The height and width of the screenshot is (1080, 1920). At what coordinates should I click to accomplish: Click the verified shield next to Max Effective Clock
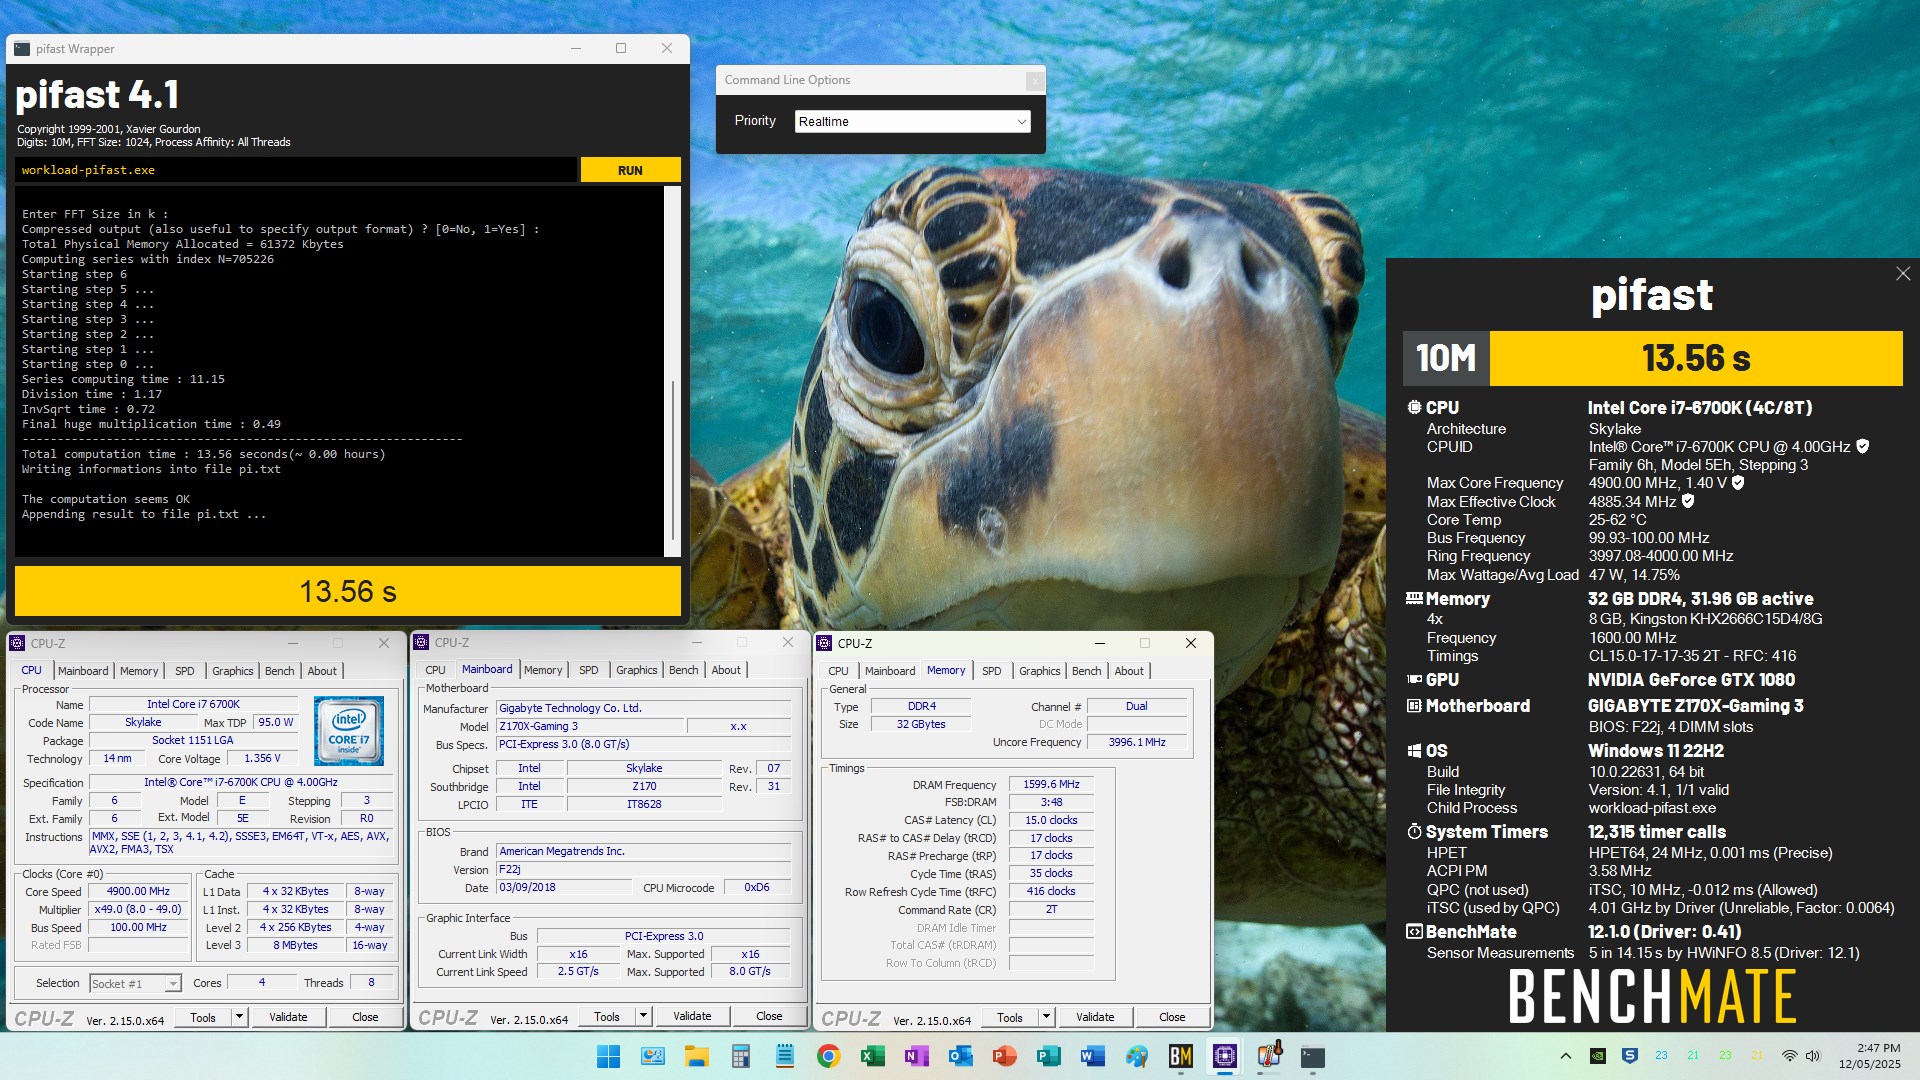tap(1688, 502)
